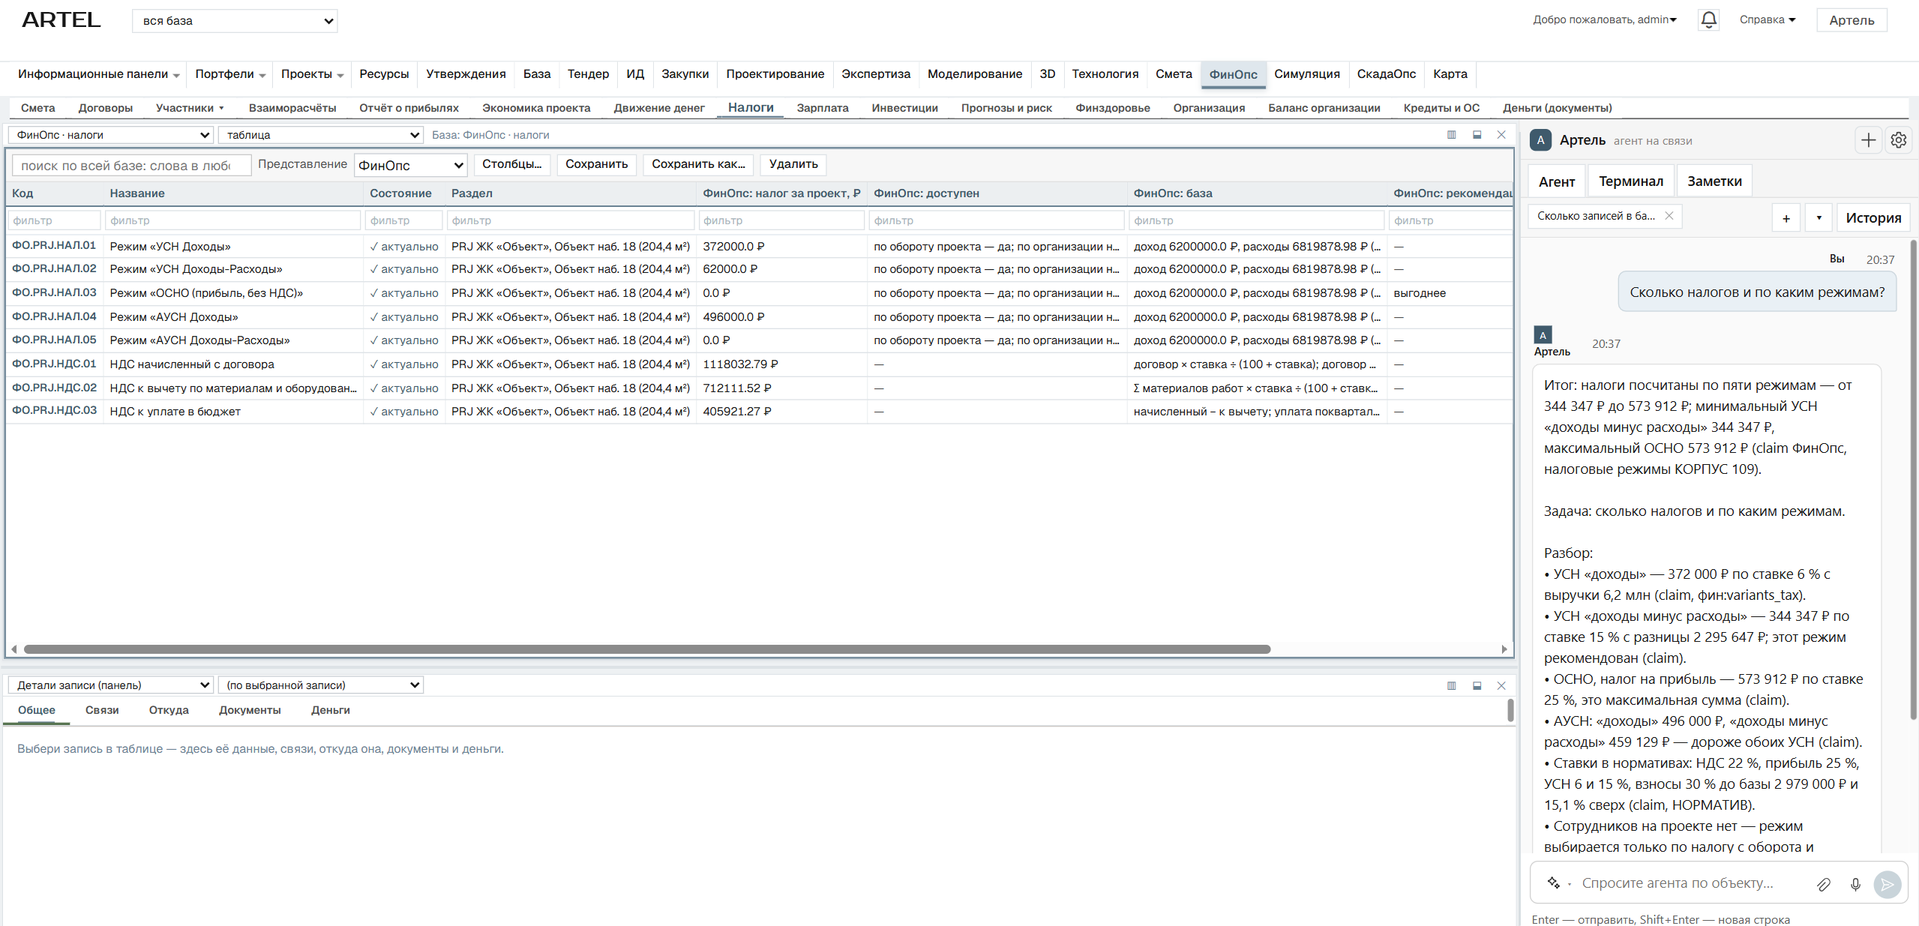Toggle column layout icon of the taxes table panel
1919x926 pixels.
tap(1451, 135)
